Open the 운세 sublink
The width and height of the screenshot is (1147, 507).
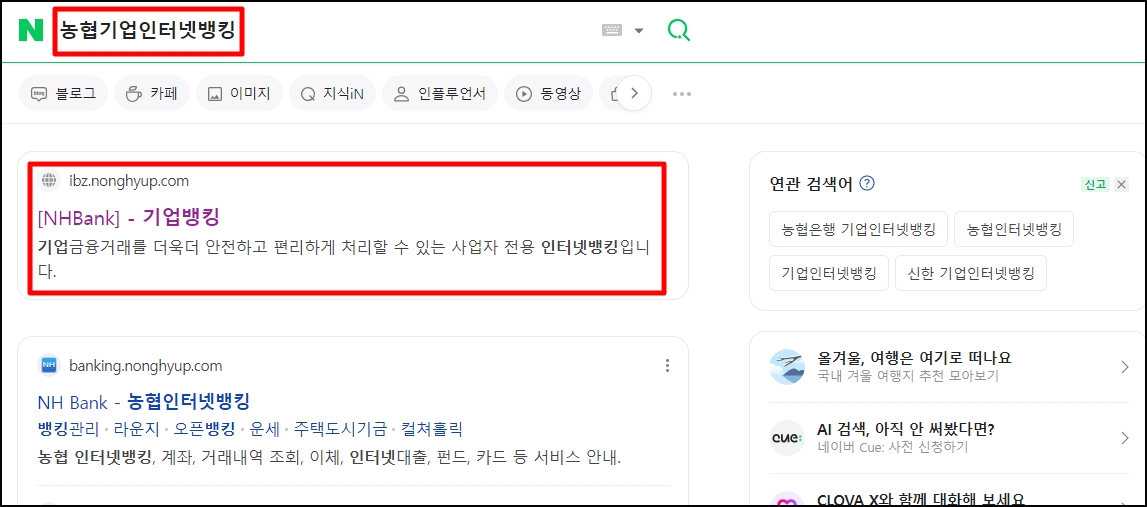(x=264, y=429)
